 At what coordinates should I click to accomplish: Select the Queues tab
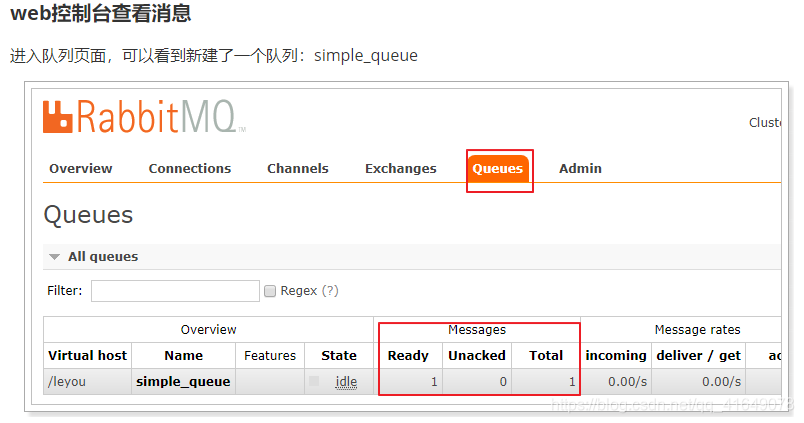pos(497,169)
